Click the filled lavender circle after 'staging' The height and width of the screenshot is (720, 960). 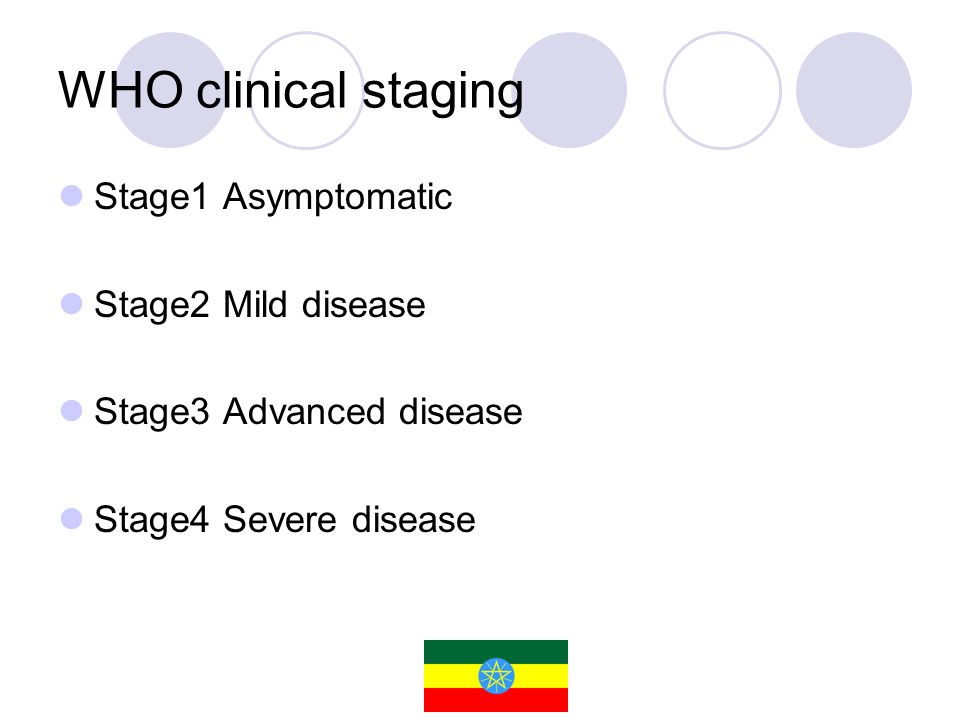point(569,90)
